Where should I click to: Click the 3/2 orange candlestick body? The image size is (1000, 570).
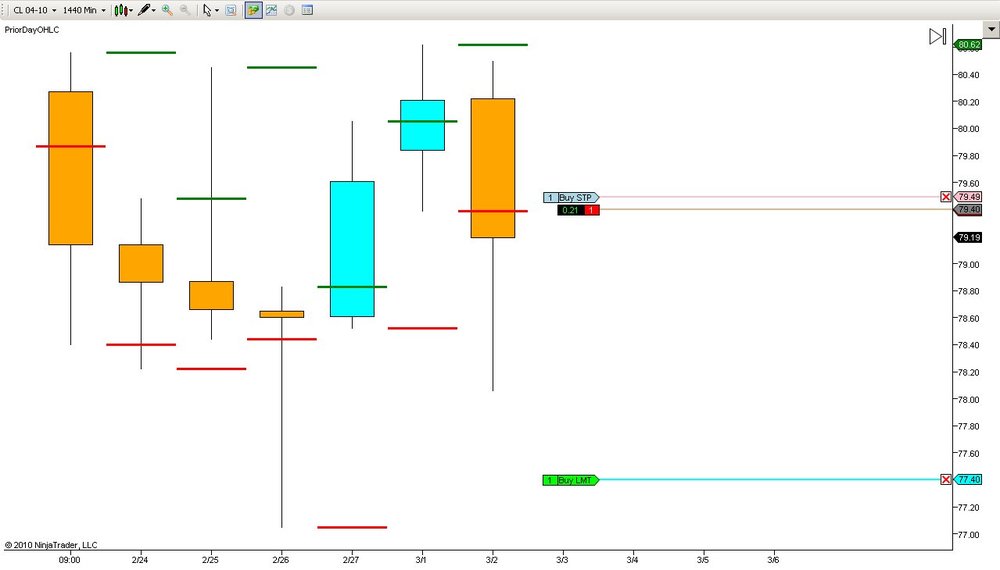493,168
